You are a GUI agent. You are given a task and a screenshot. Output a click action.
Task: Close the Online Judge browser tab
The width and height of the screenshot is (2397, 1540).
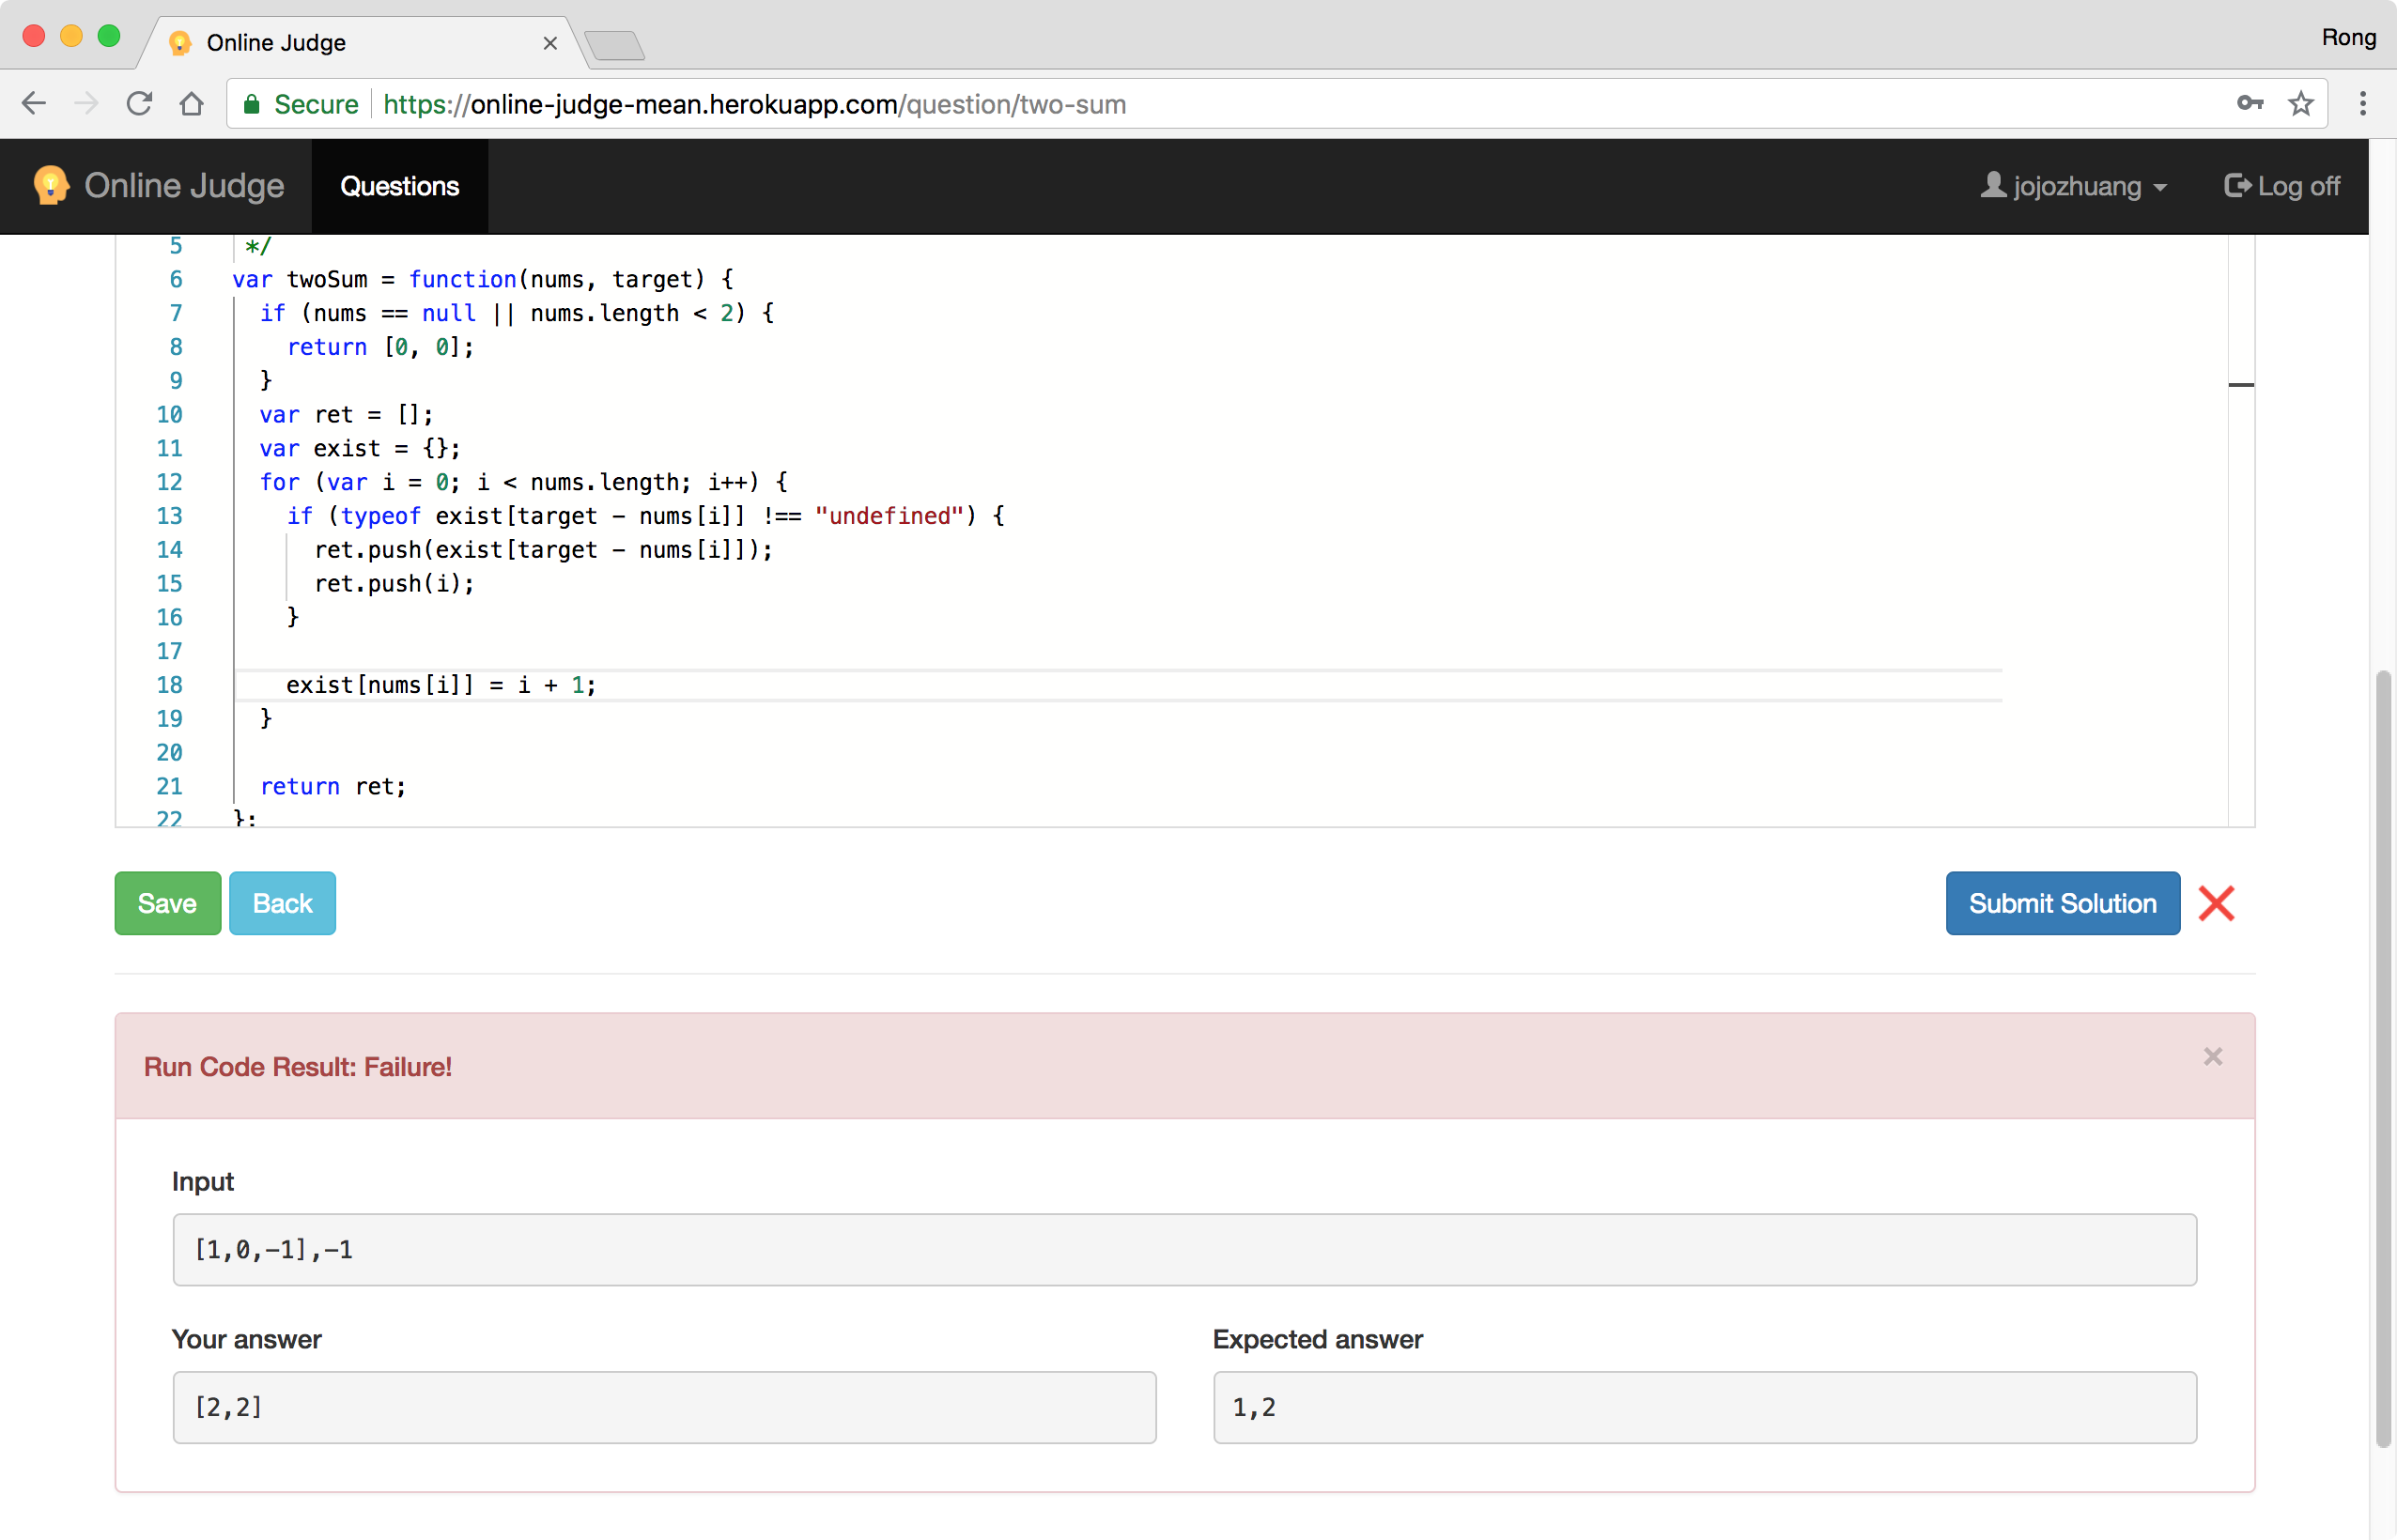coord(550,43)
